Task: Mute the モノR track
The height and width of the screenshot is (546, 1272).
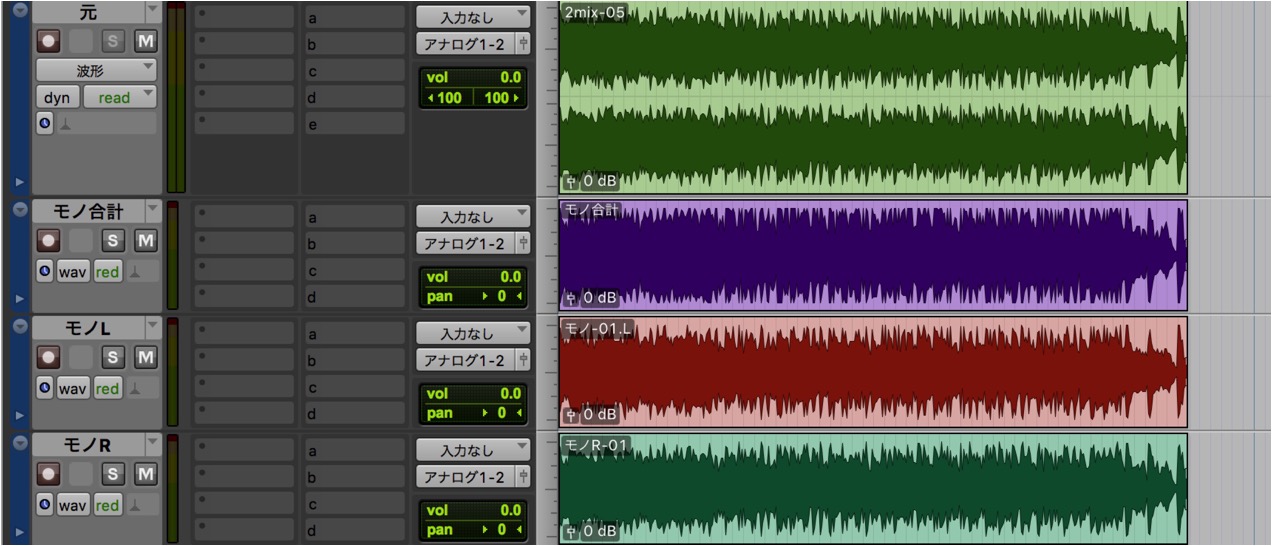Action: tap(146, 474)
